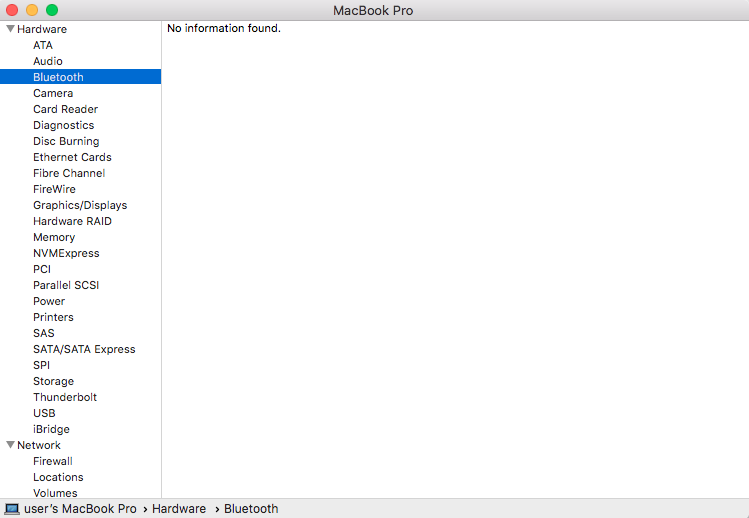This screenshot has width=749, height=518.
Task: Close the System Information window
Action: click(12, 10)
